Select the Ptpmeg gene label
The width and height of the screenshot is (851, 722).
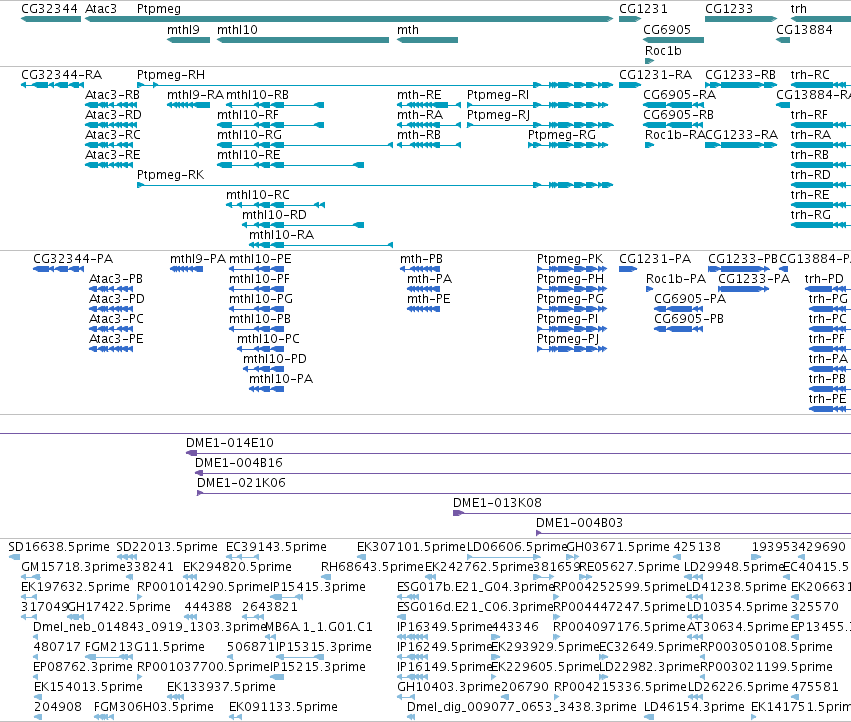point(159,9)
